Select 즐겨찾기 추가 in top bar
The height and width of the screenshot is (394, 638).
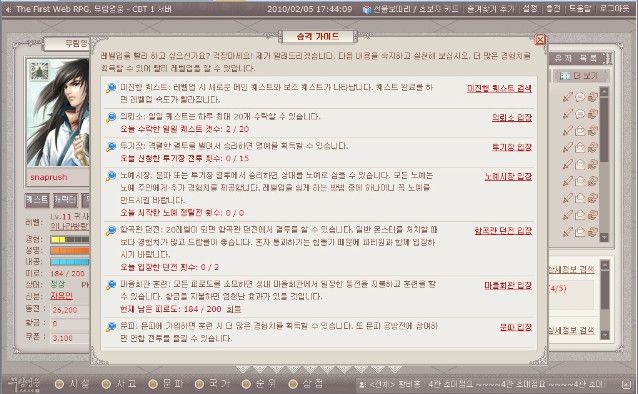pyautogui.click(x=490, y=9)
